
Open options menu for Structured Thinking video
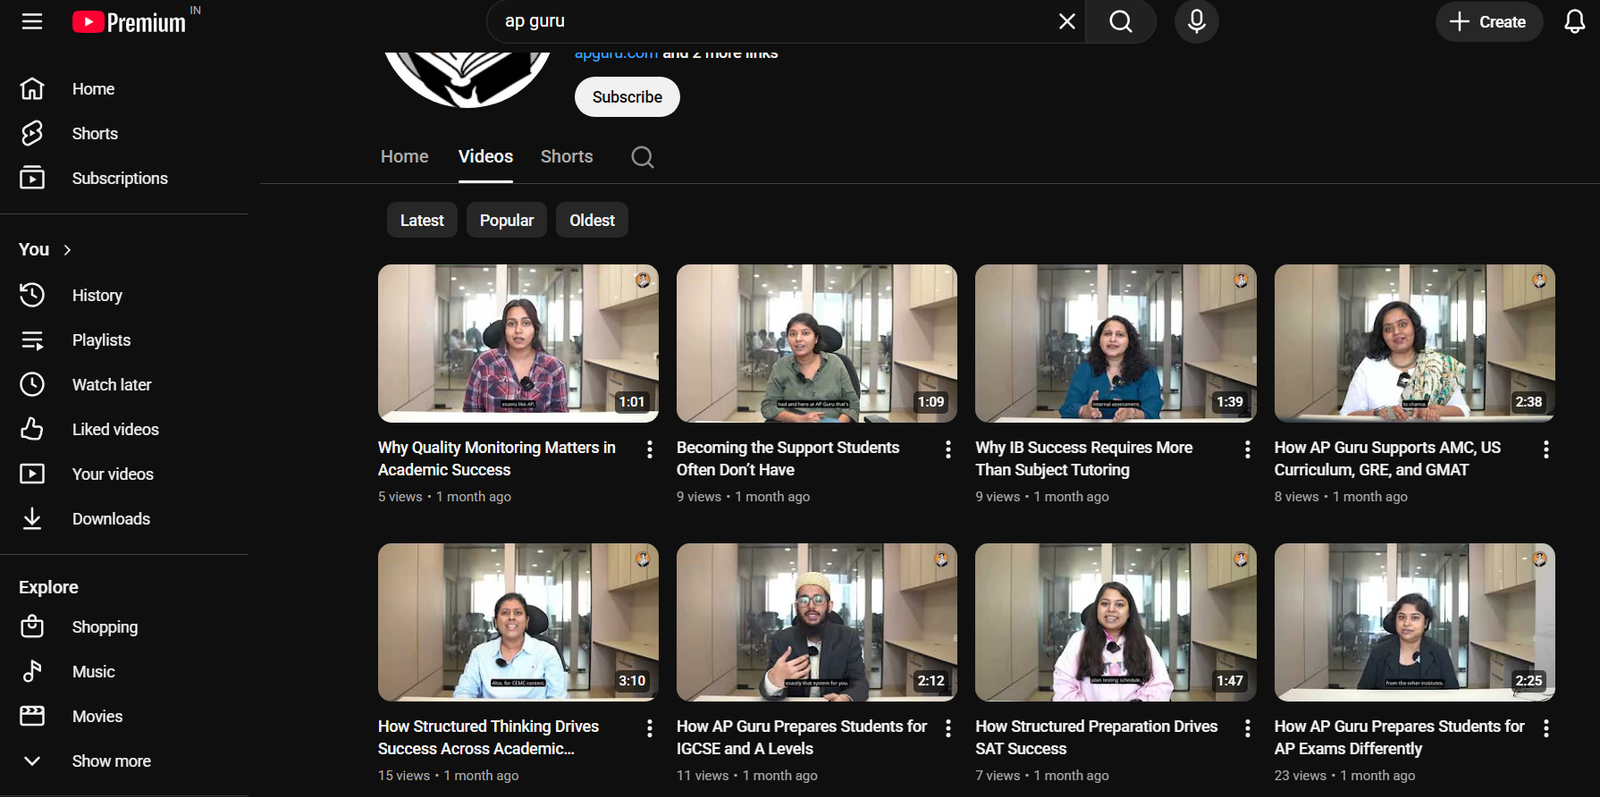coord(650,729)
